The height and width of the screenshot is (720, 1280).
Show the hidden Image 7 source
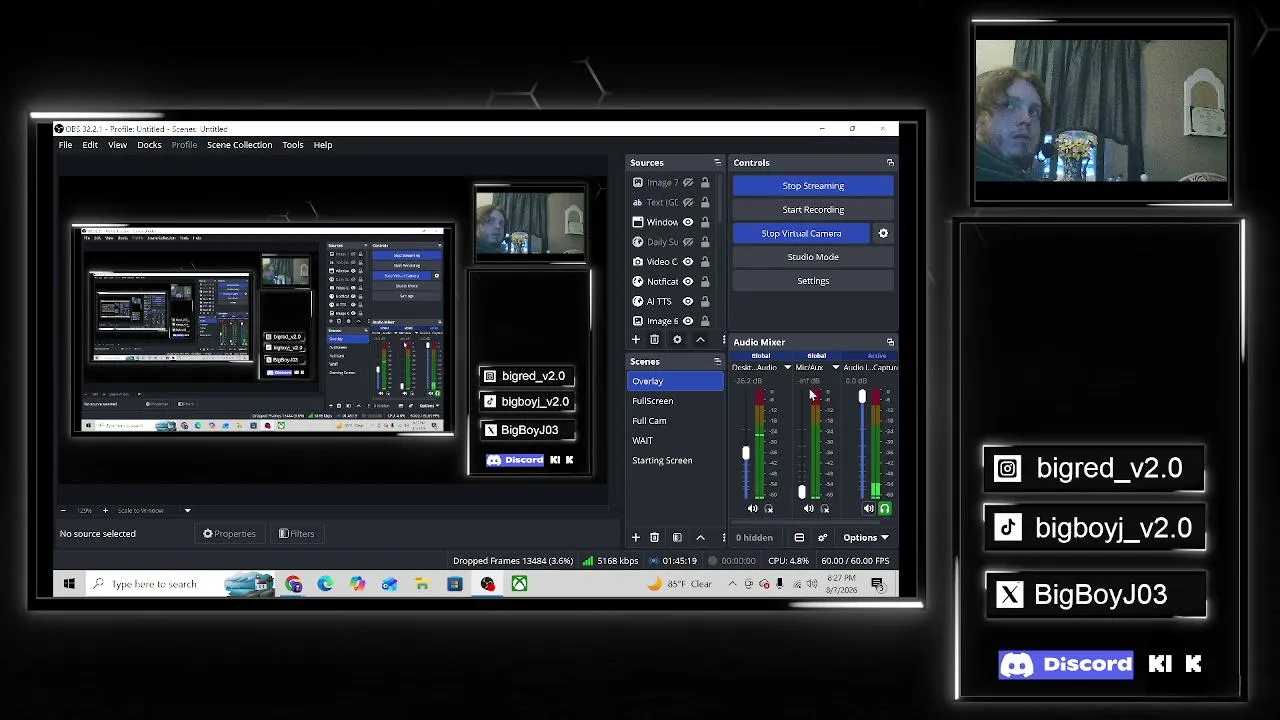pos(688,182)
